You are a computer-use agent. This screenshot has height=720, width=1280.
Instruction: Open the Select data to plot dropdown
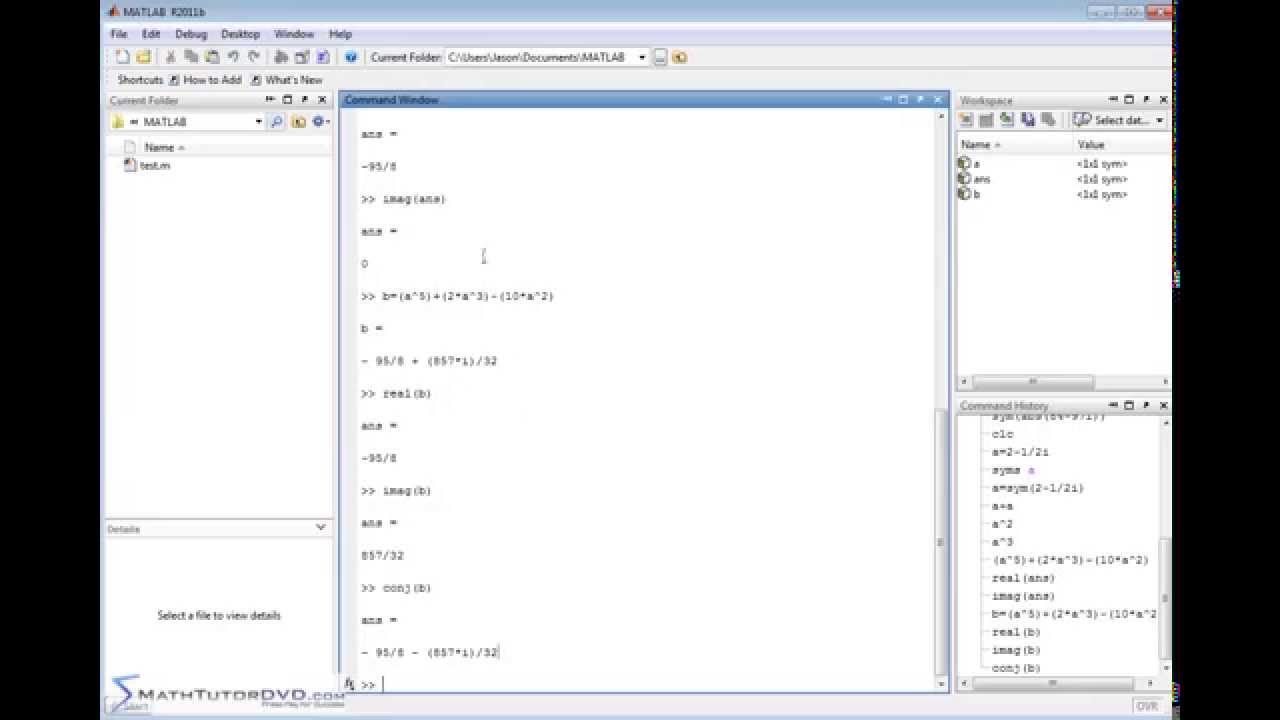point(1159,120)
